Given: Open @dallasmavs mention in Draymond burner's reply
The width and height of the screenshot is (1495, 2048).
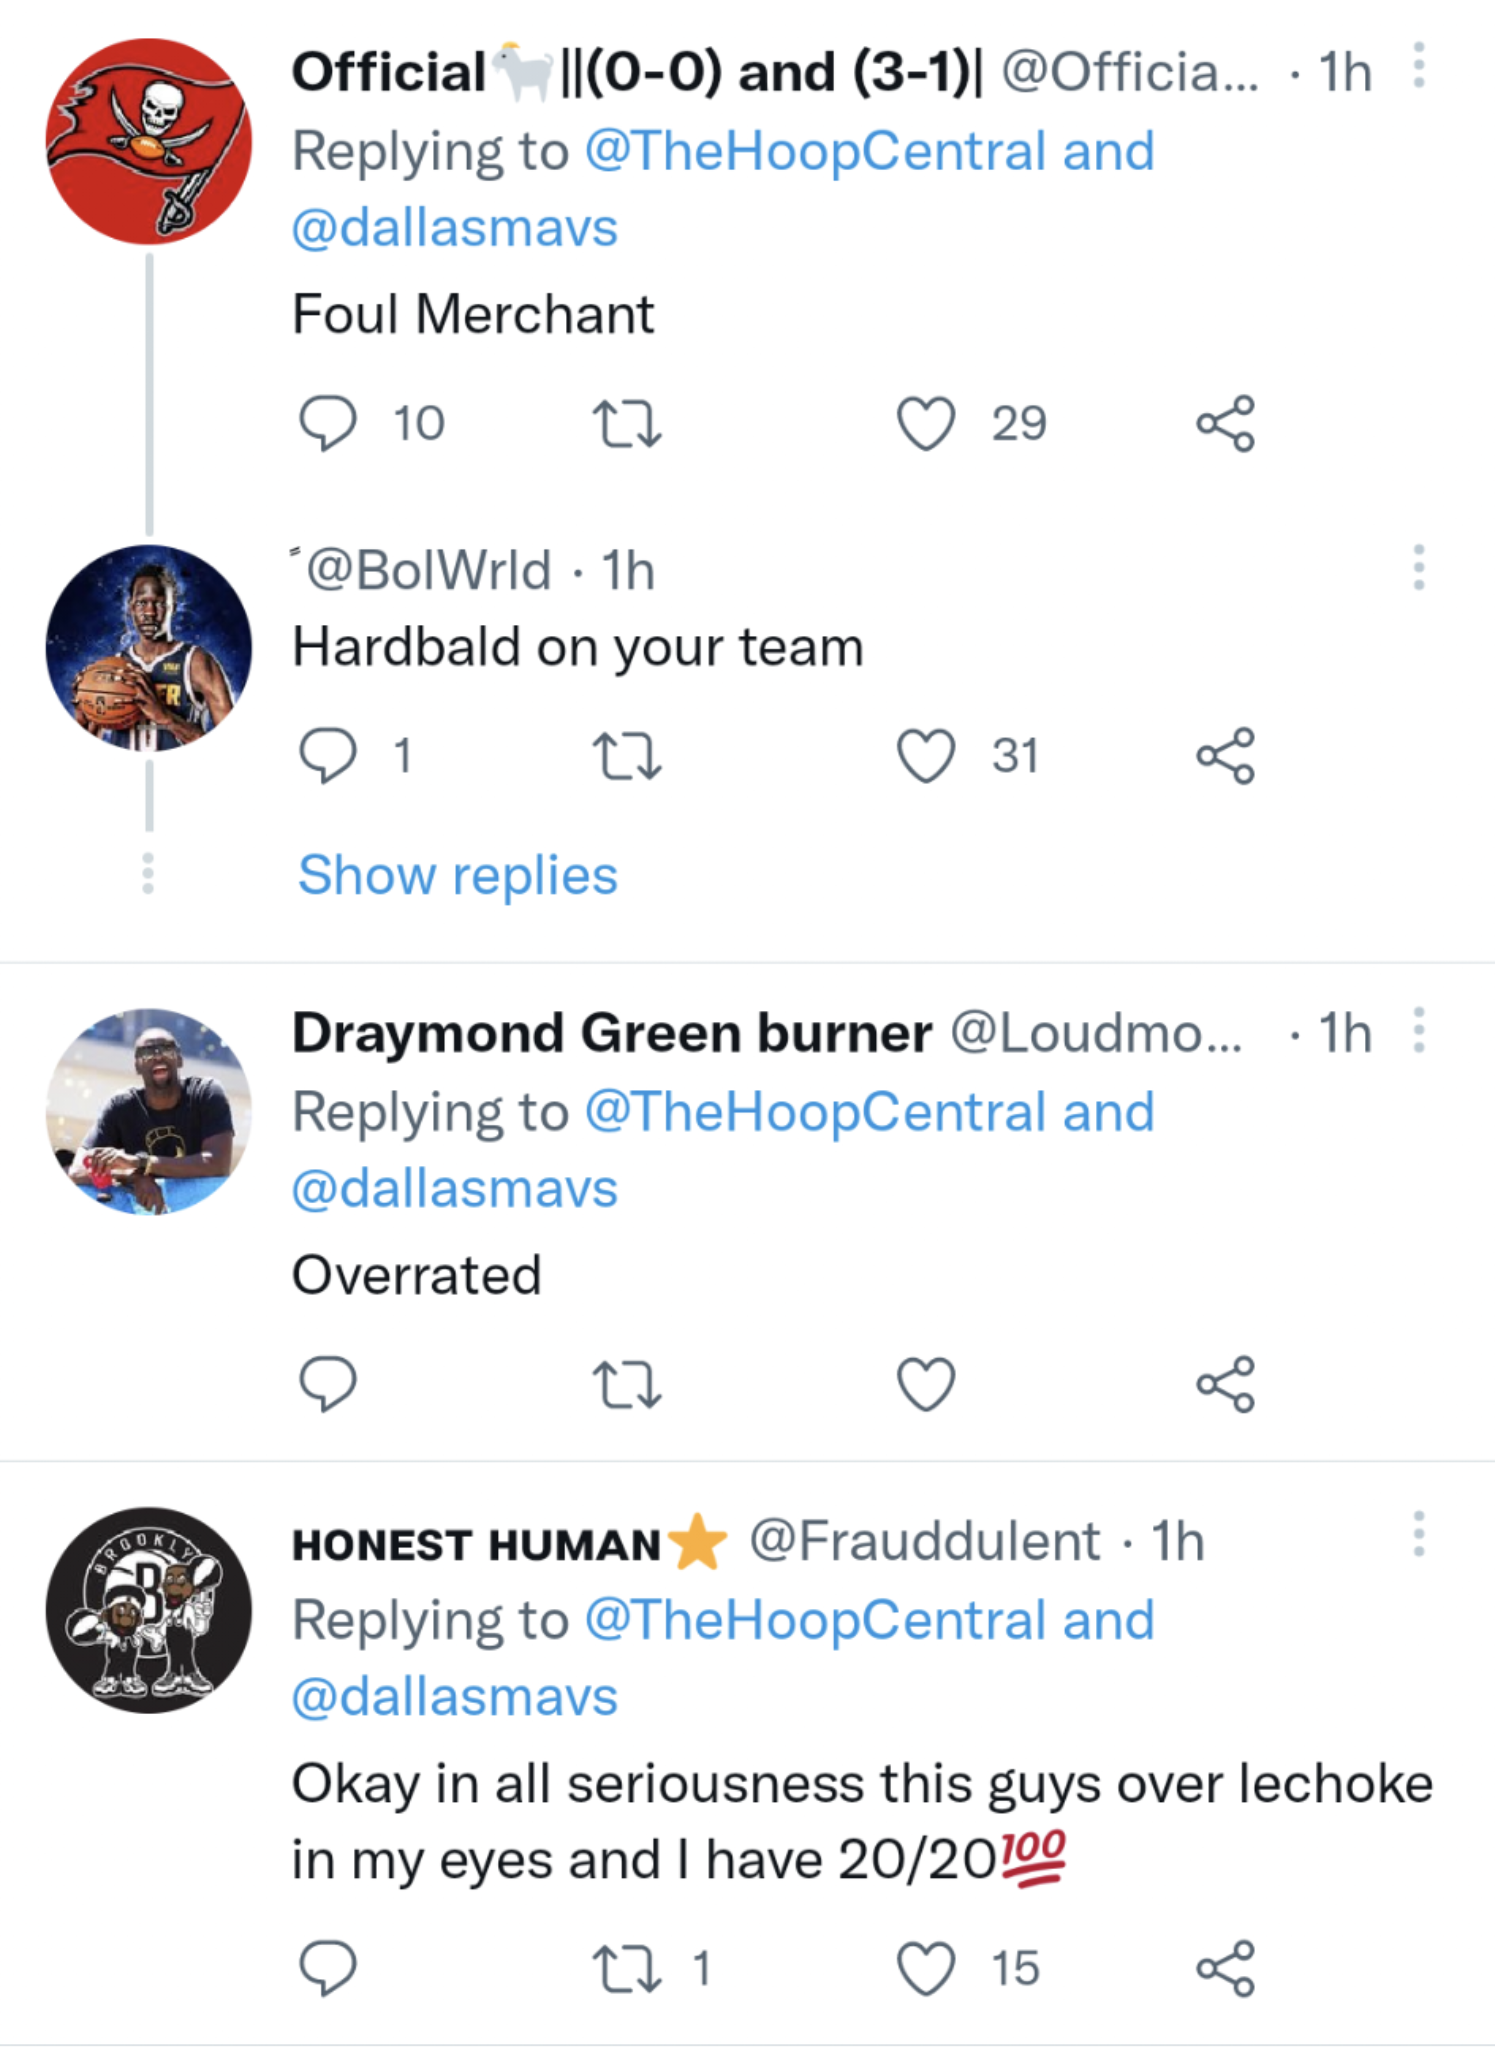Looking at the screenshot, I should point(455,1189).
